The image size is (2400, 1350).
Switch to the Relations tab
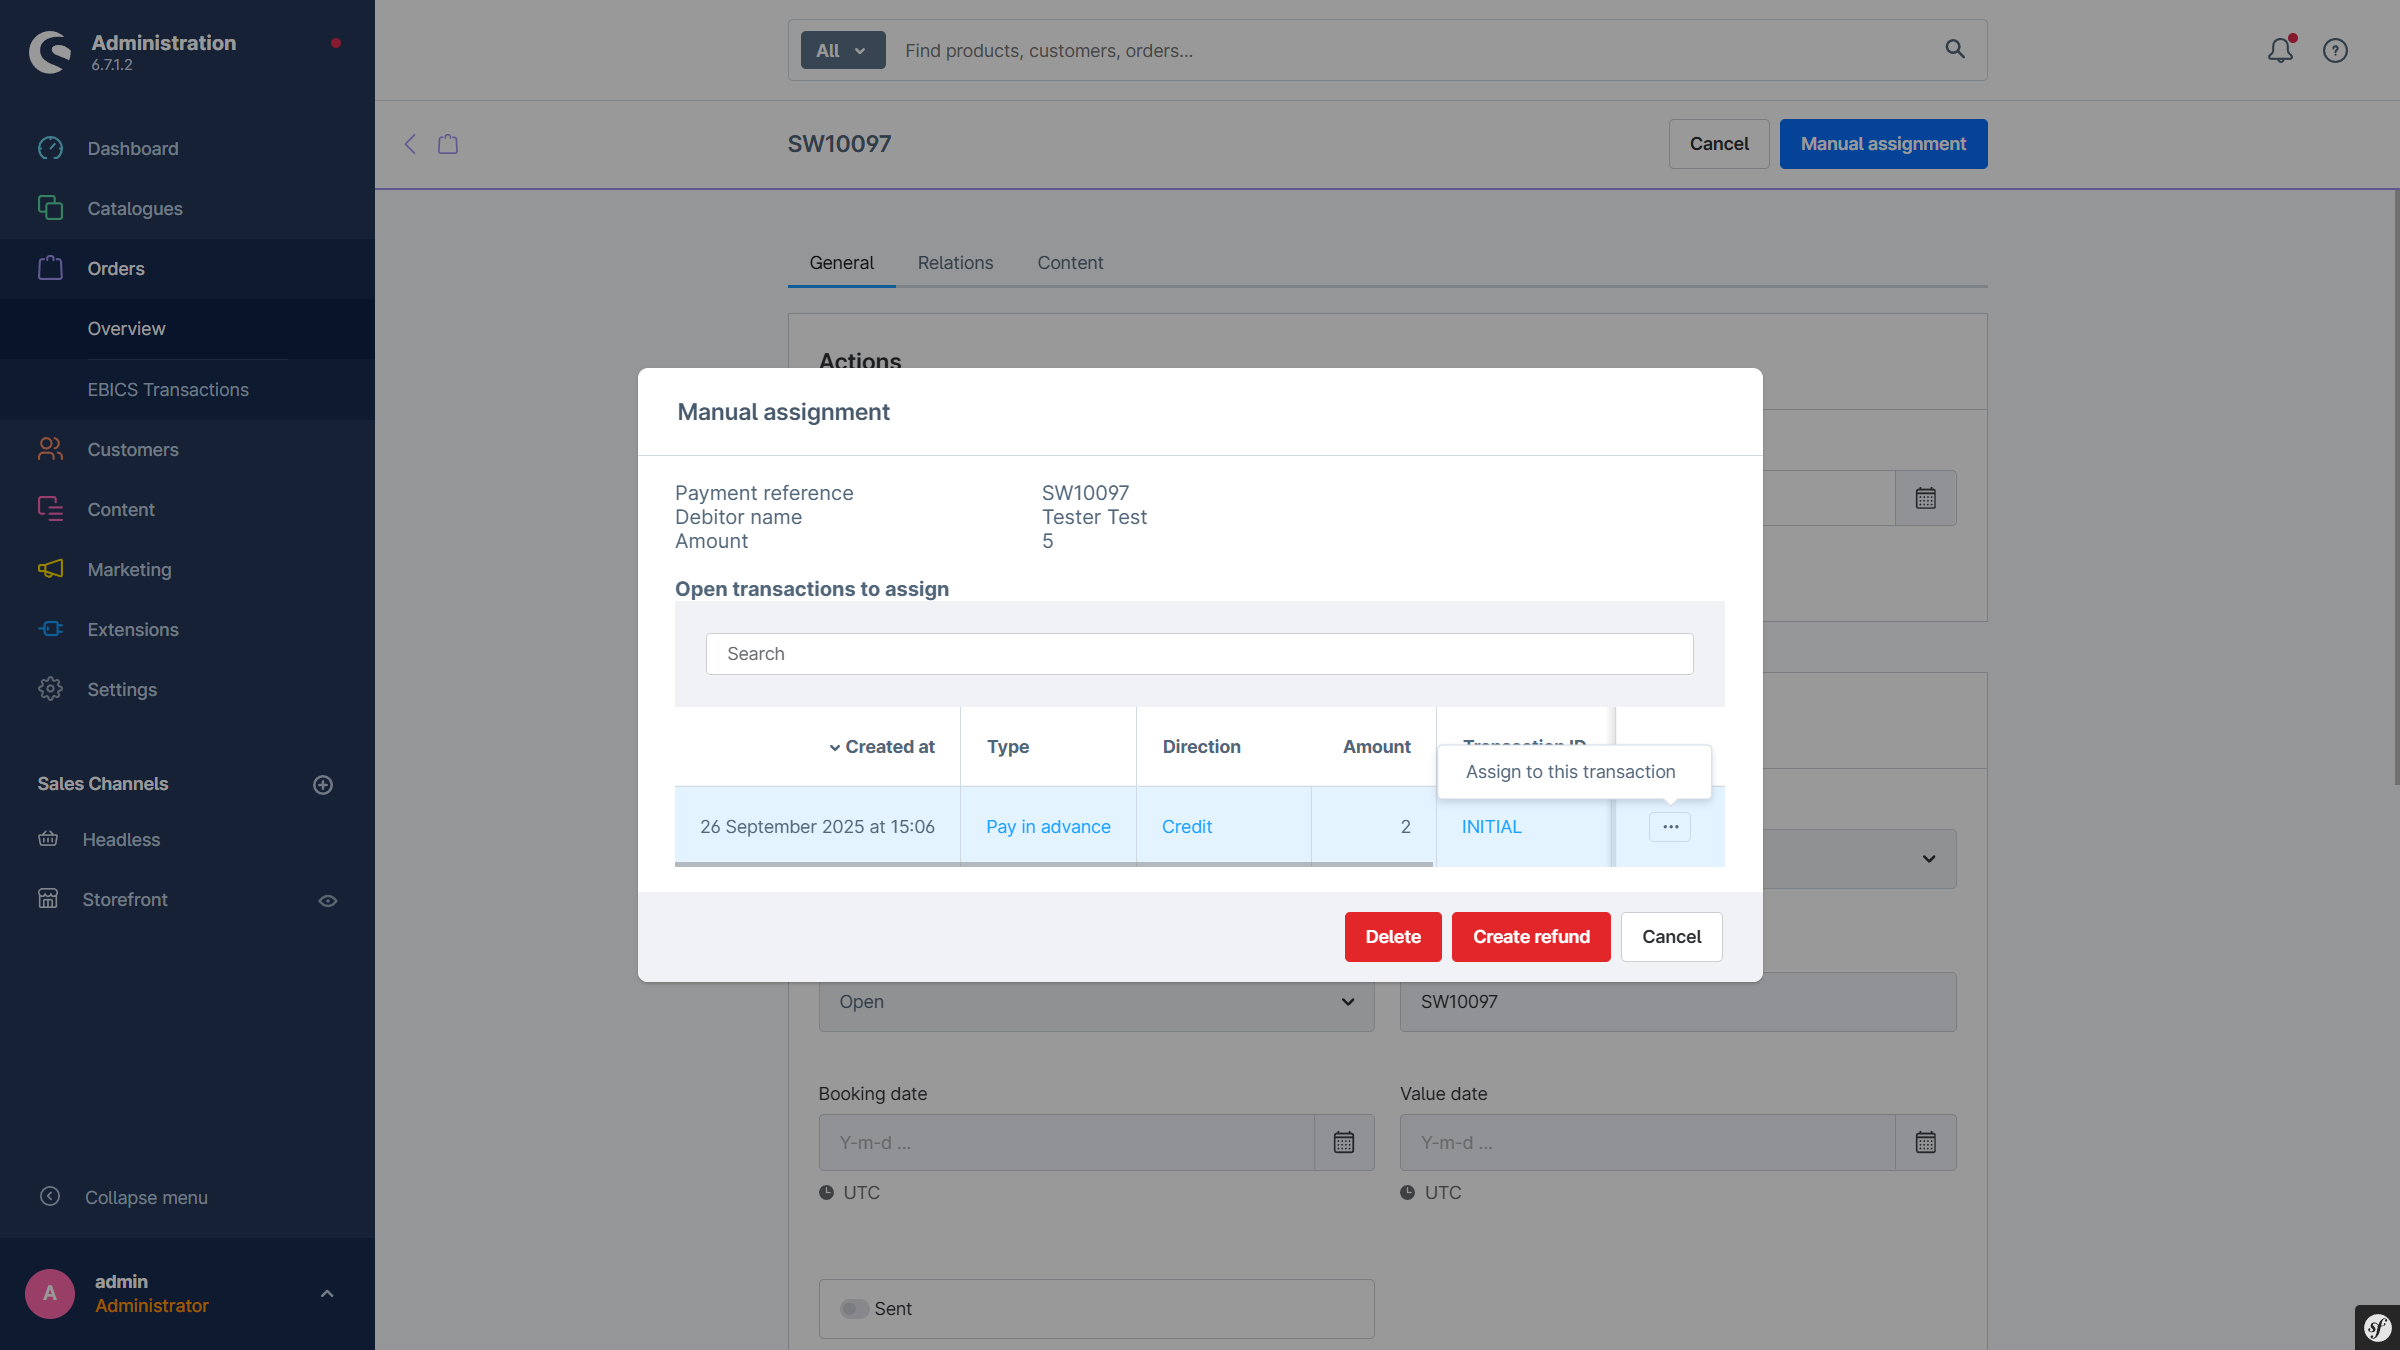(955, 263)
